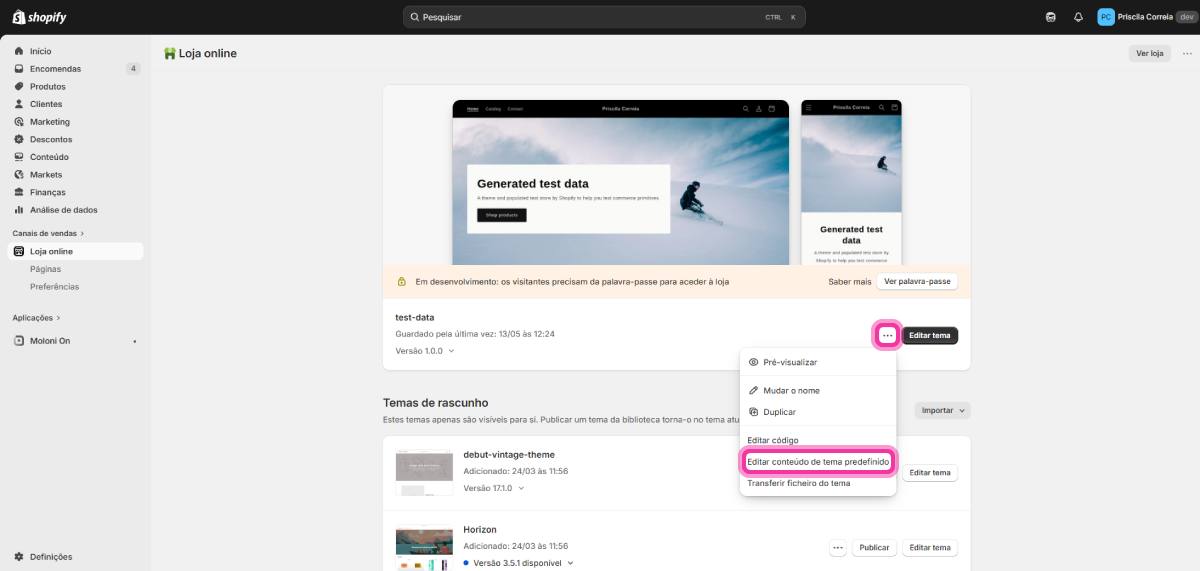
Task: Click the Loja online store icon
Action: tap(20, 251)
